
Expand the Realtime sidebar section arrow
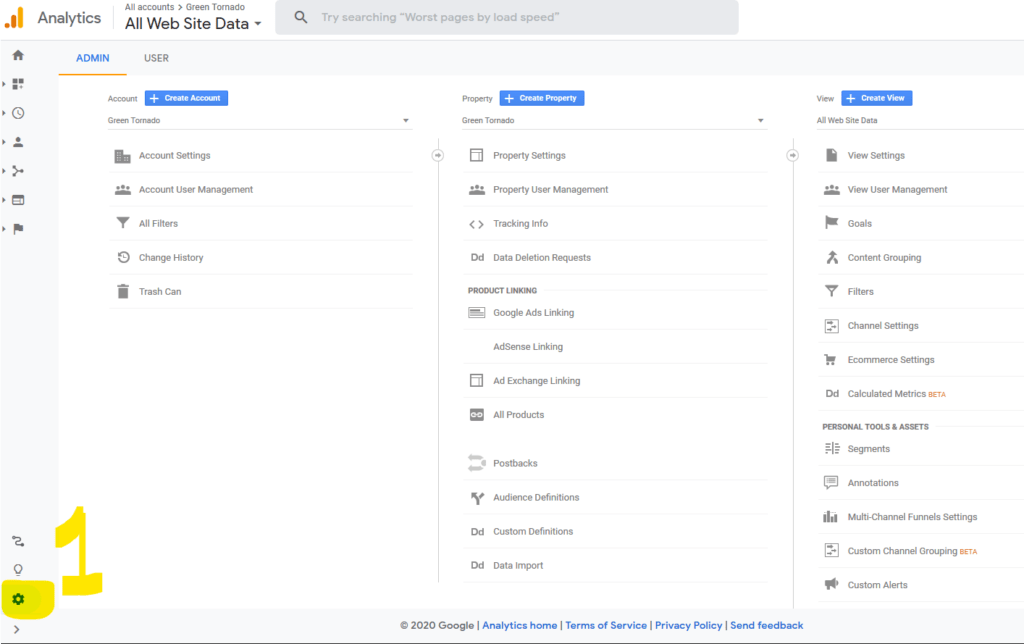[4, 113]
